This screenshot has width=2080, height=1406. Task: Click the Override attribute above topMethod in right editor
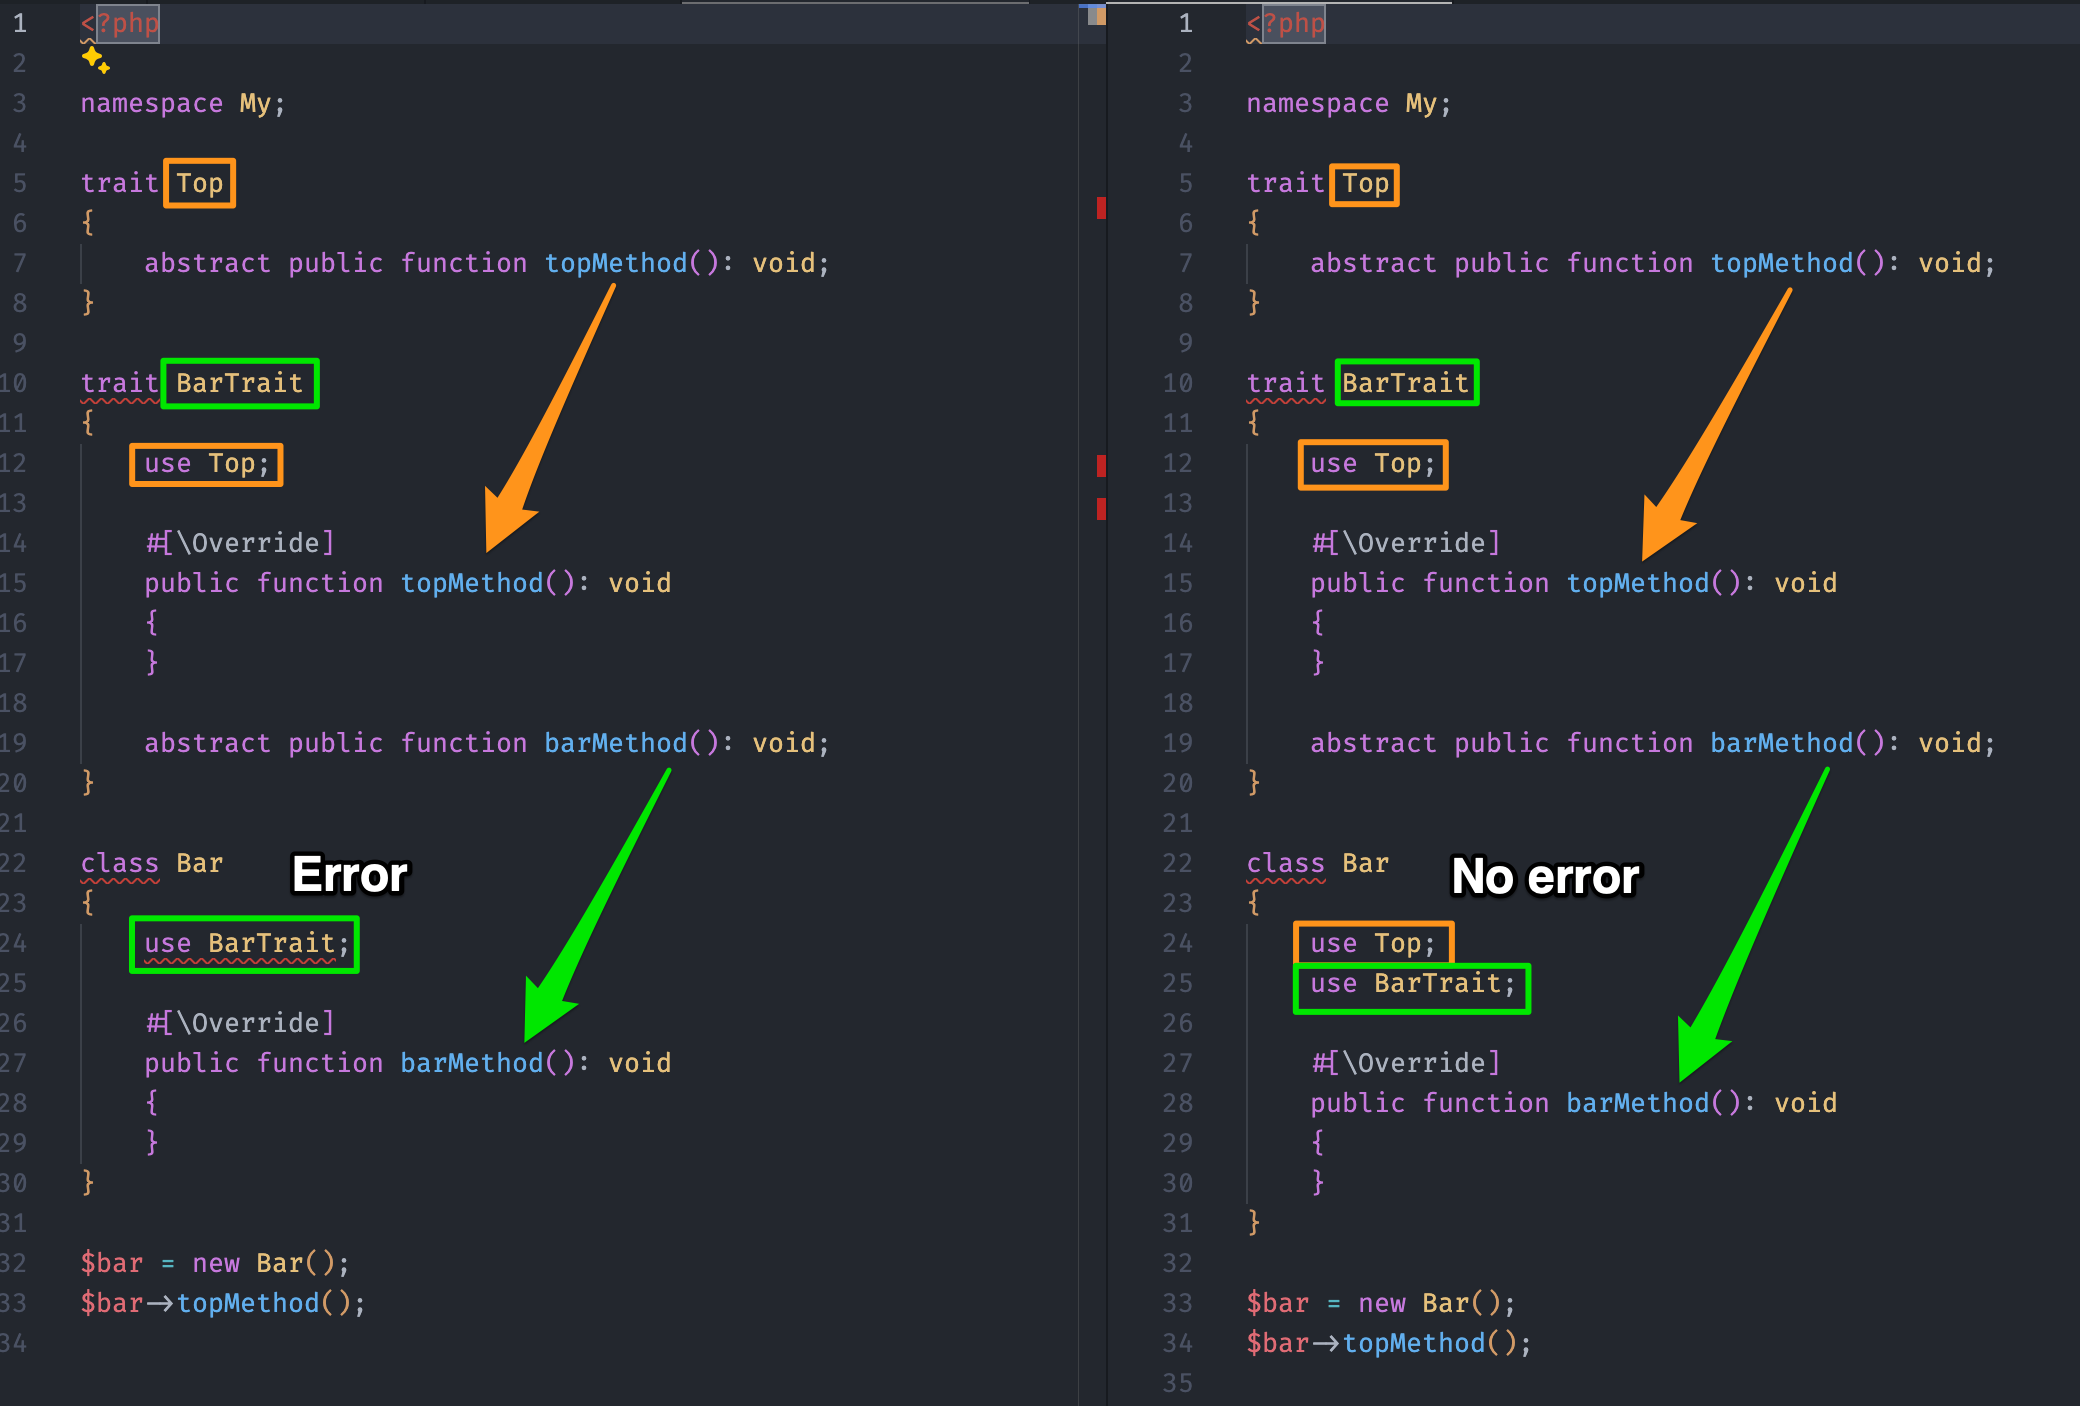click(x=1405, y=543)
